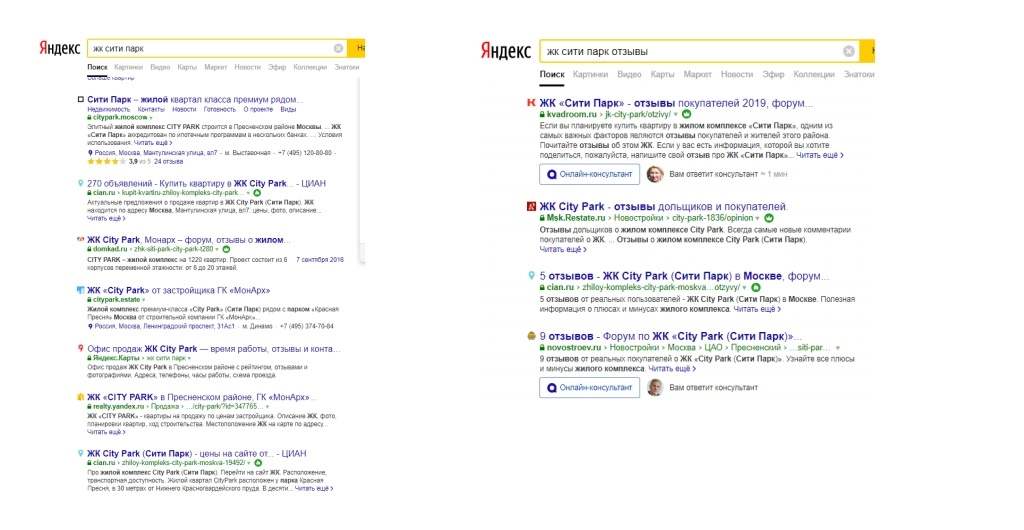Expand 'Читать ещё' under the kvadroom.ru snippet
Viewport: 1024px width, 530px height.
tap(820, 155)
